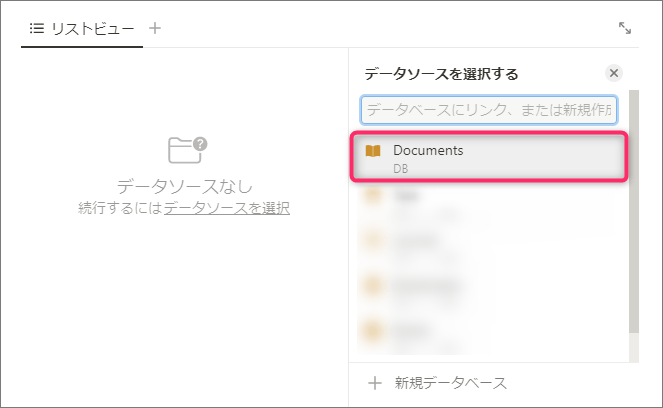This screenshot has width=663, height=408.
Task: Click the データソースを選択 link
Action: (x=227, y=208)
